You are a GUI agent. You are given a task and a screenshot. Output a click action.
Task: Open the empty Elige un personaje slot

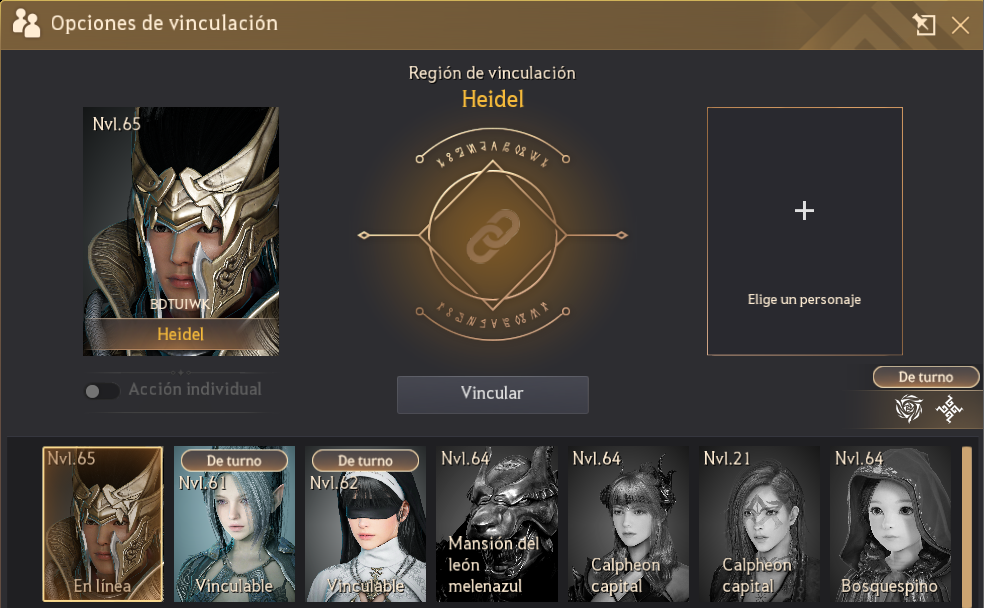(x=805, y=231)
